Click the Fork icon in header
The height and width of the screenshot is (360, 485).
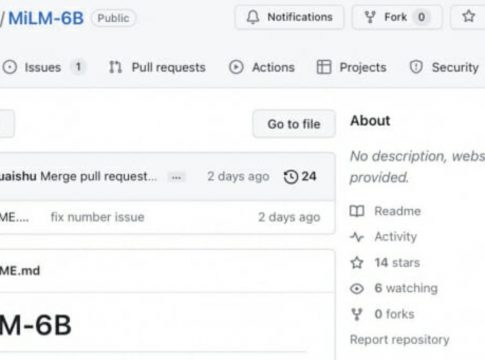coord(370,17)
